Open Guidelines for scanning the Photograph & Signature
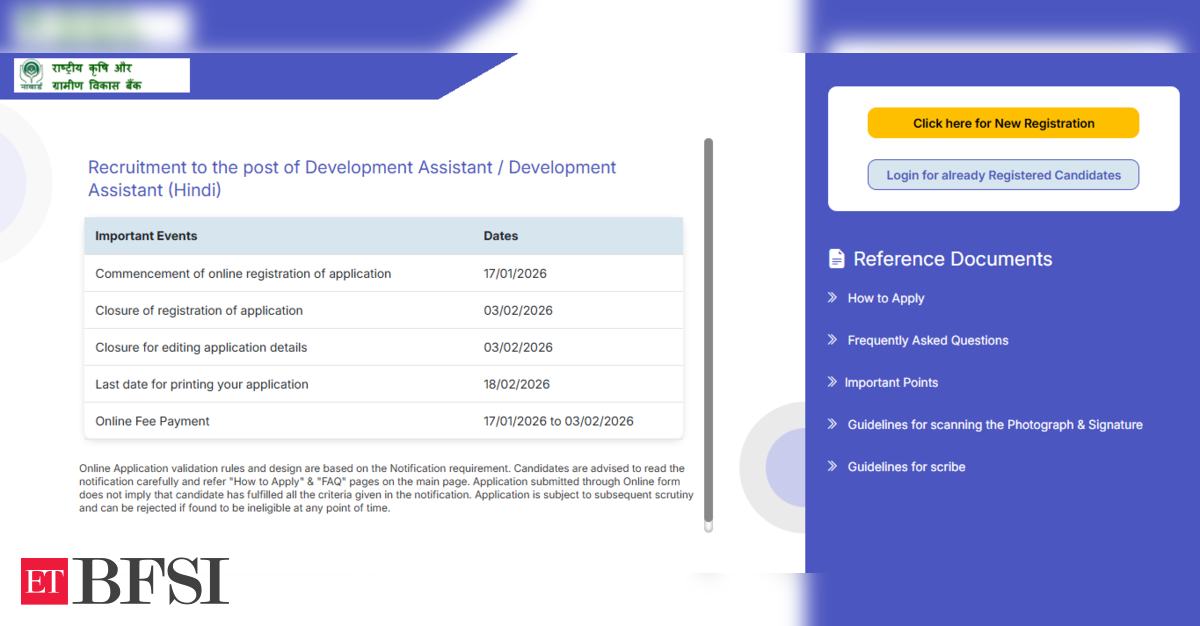This screenshot has height=626, width=1200. (995, 424)
